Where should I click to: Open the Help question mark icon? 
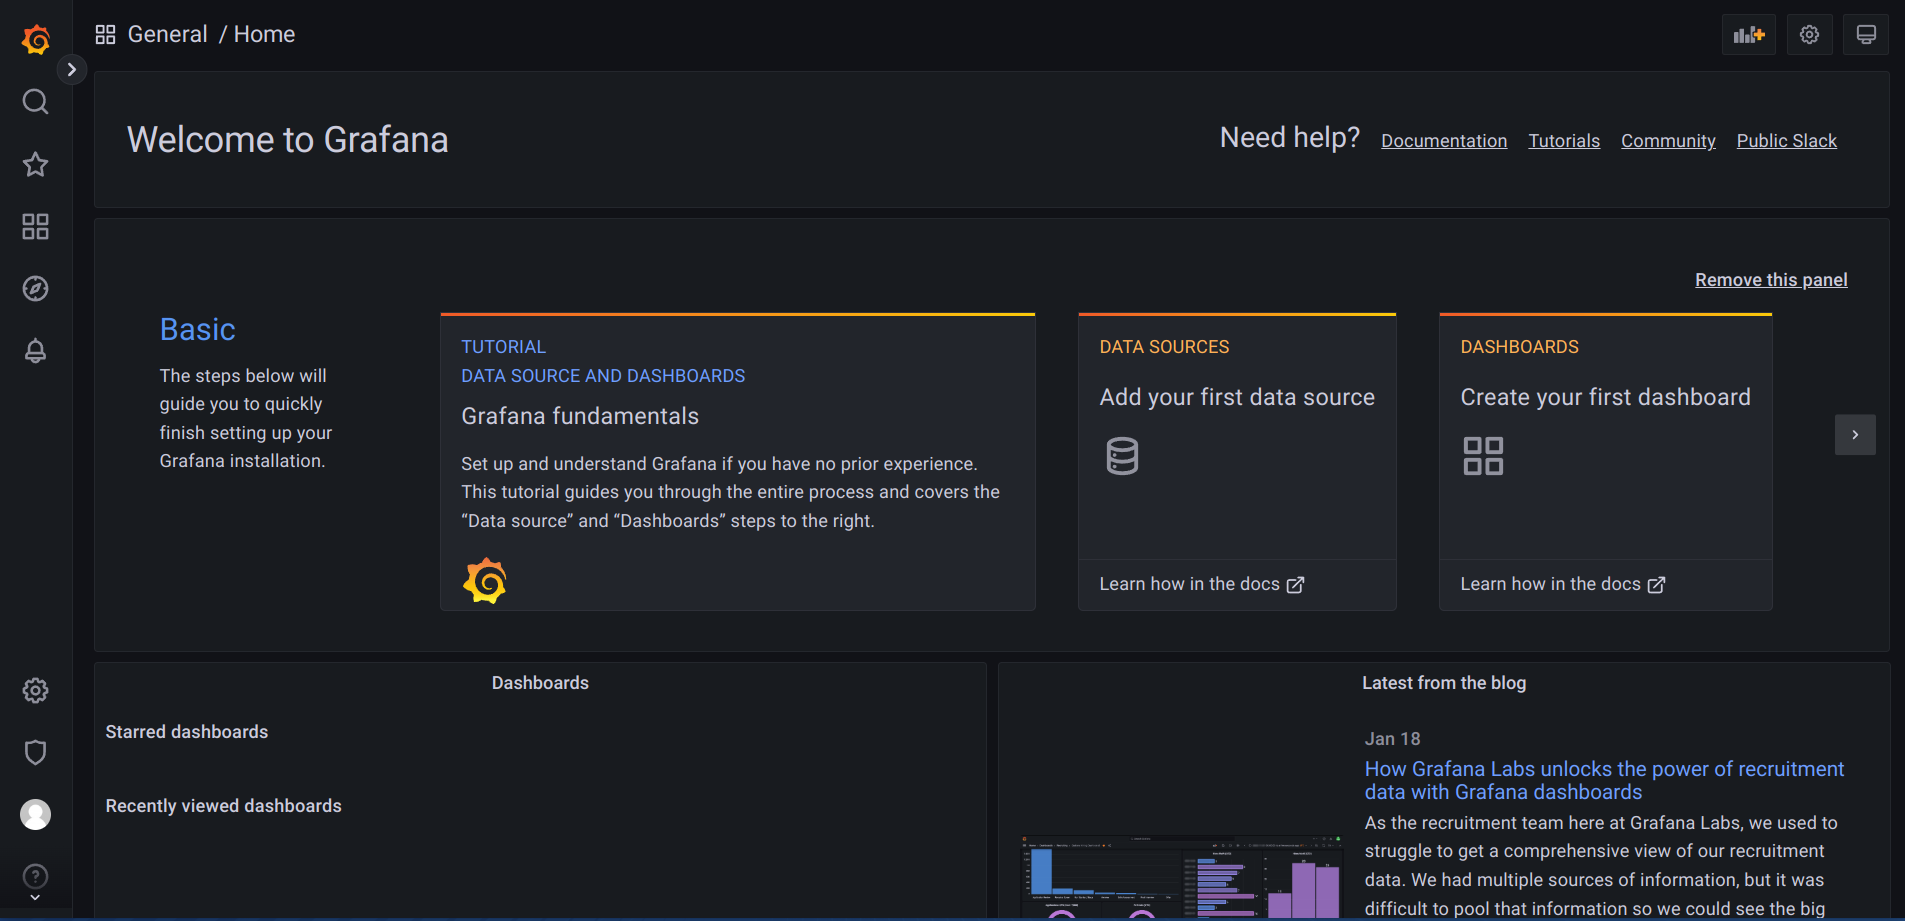[x=35, y=876]
